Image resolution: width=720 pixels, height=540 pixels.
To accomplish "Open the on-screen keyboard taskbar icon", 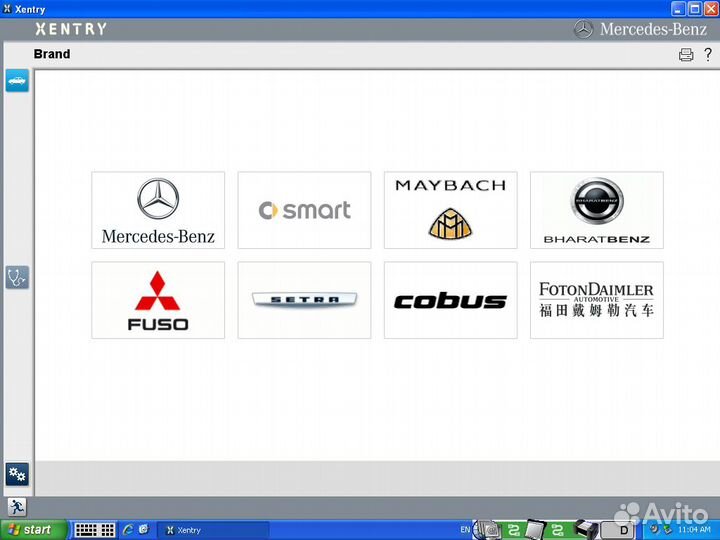I will pos(95,530).
